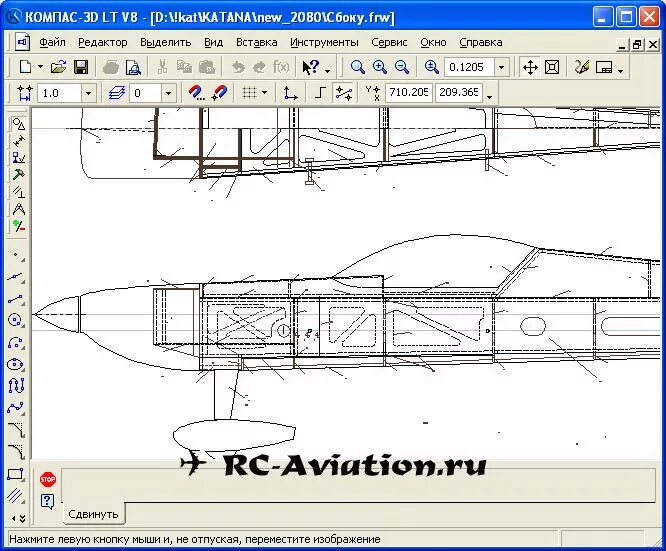Expand the zoom scale dropdown arrow
Viewport: 666px width, 551px height.
click(502, 67)
